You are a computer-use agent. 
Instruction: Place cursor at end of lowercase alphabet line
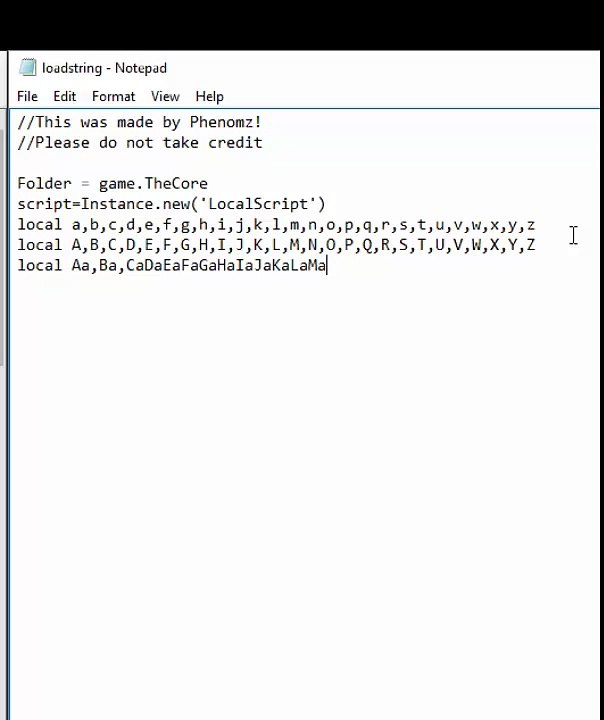(x=536, y=225)
